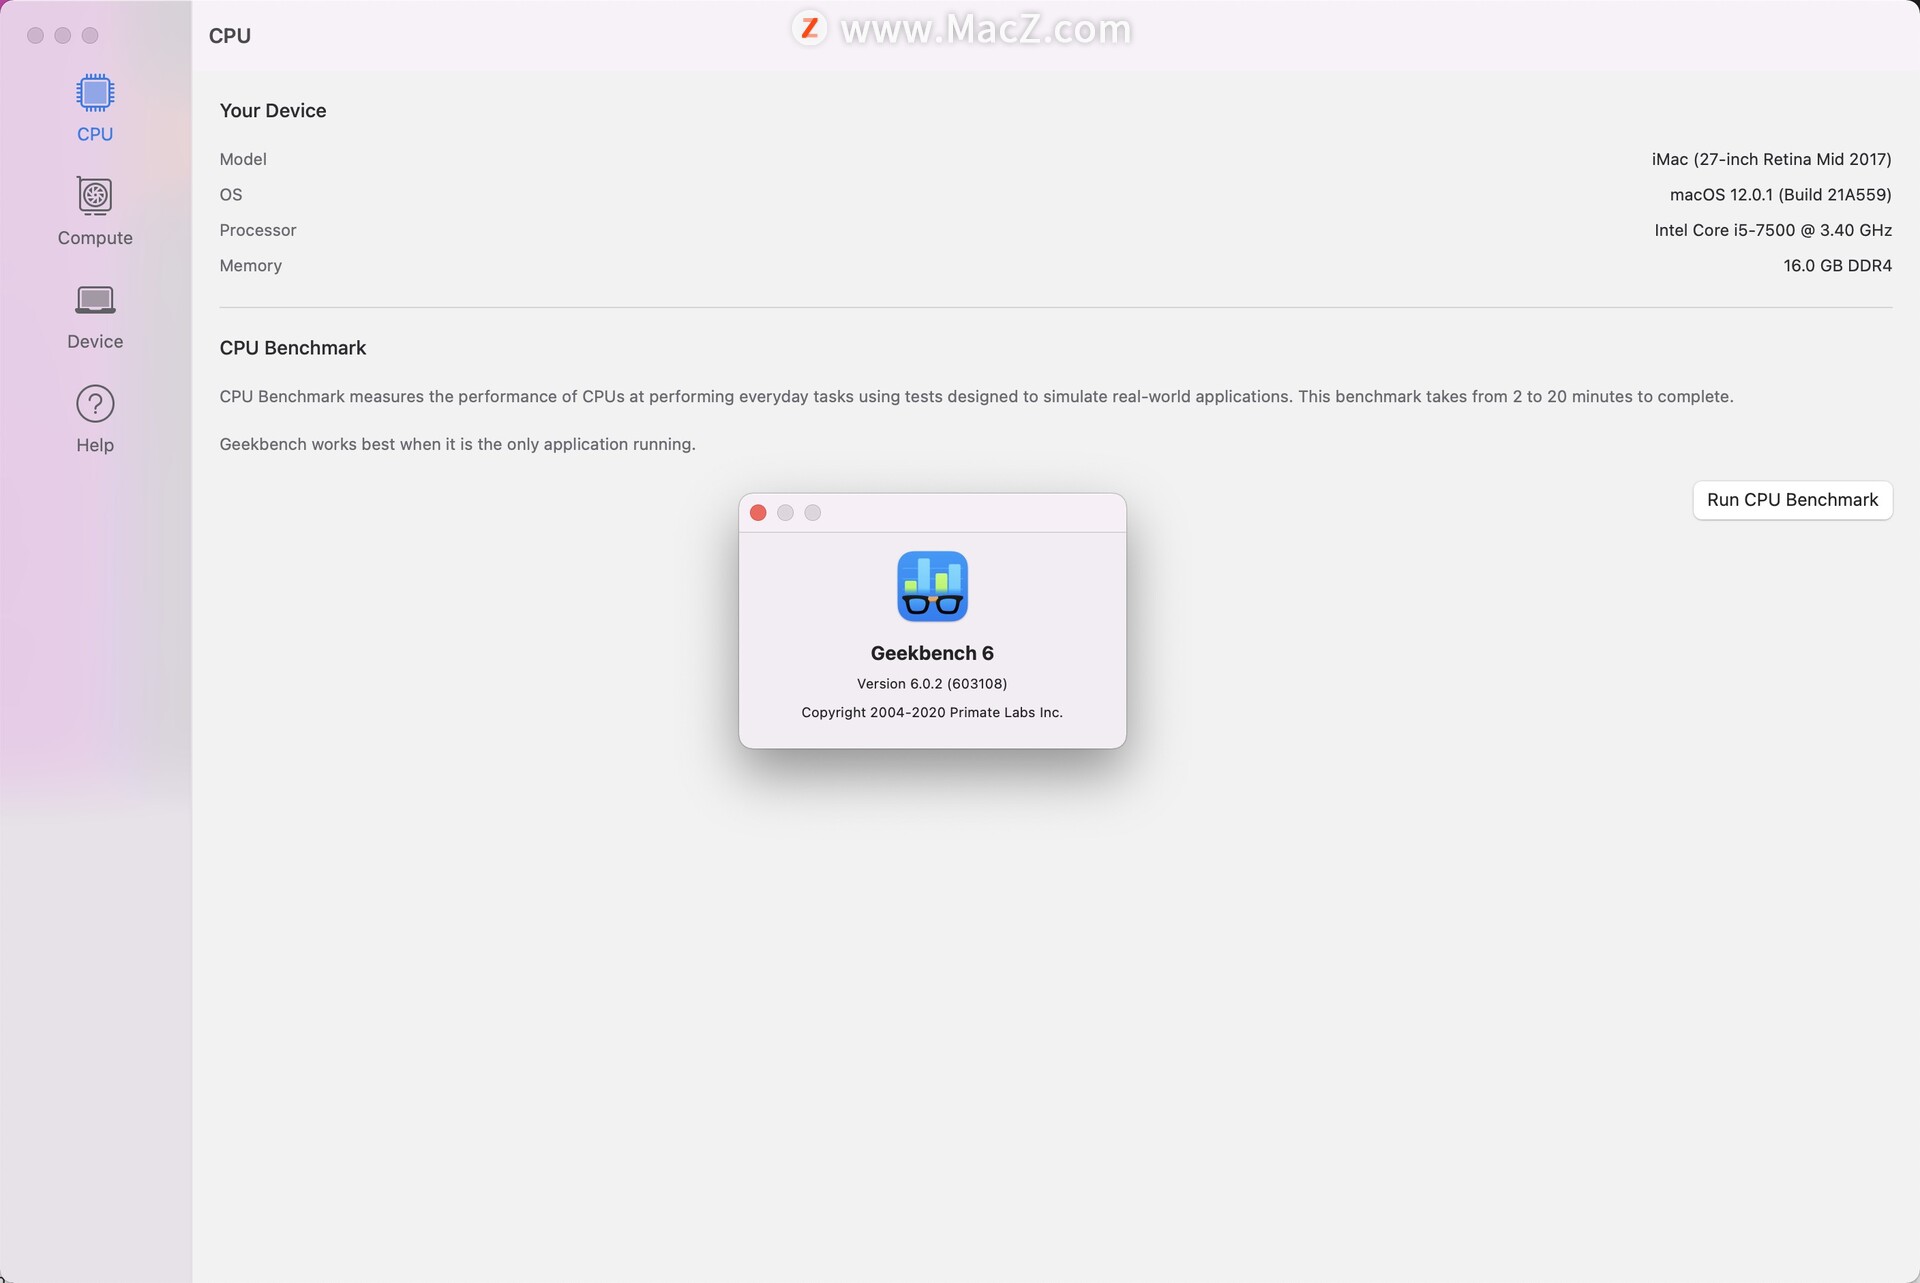
Task: Expand processor details dropdown
Action: (258, 229)
